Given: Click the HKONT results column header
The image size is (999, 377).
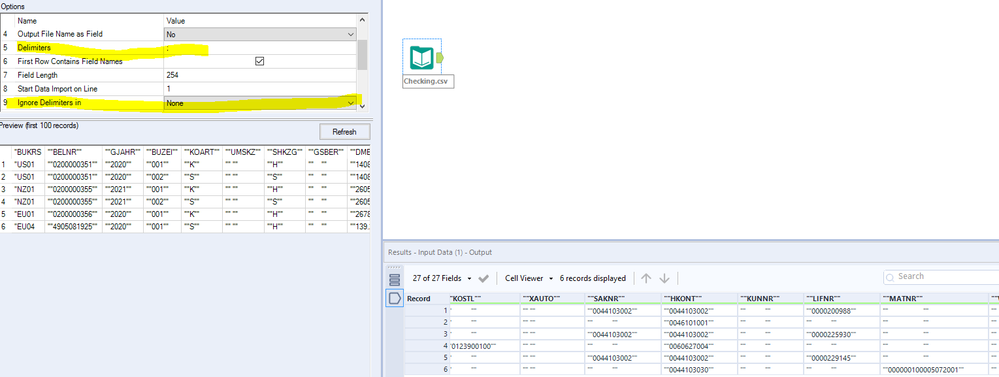Looking at the screenshot, I should tap(700, 298).
